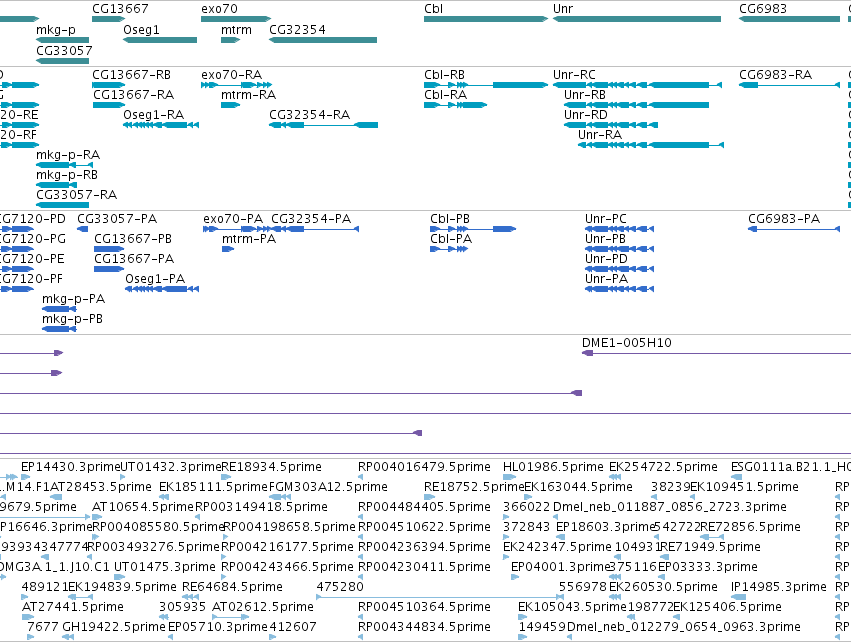Click the Unr-RD transcript

611,125
